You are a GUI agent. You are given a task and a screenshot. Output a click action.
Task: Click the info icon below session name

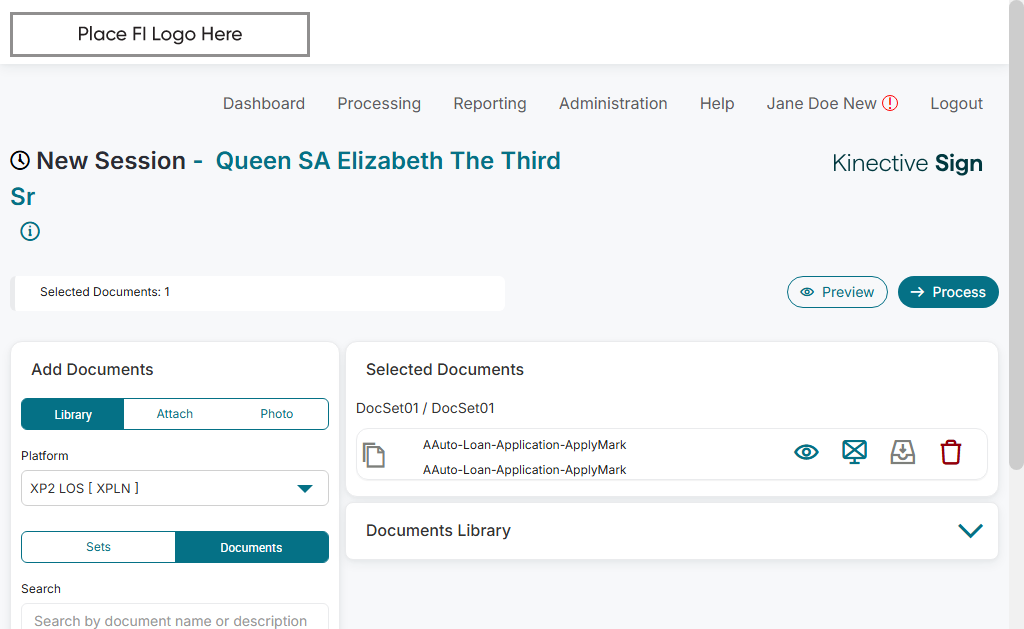[30, 232]
